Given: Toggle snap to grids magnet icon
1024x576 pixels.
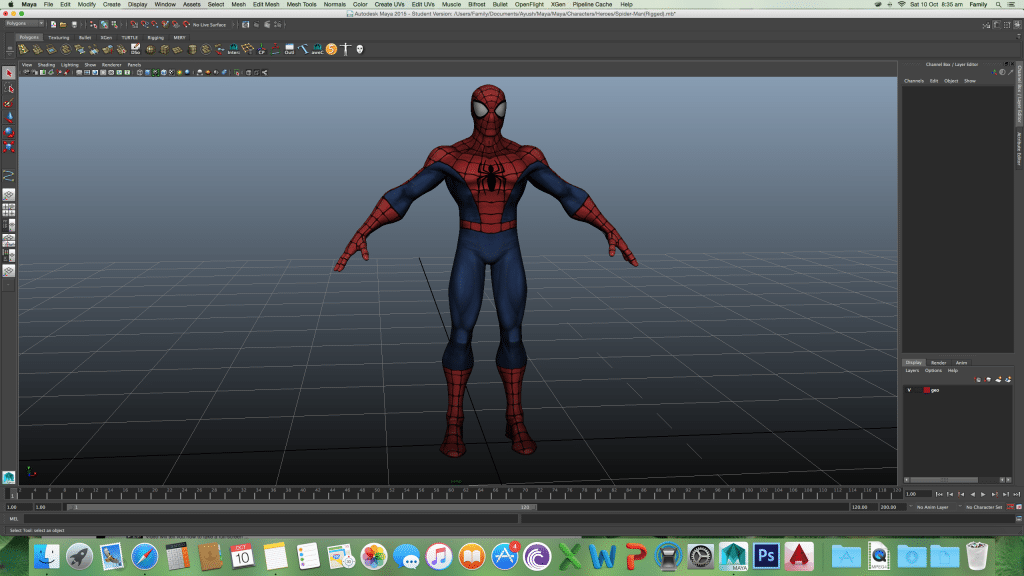Looking at the screenshot, I should [134, 24].
